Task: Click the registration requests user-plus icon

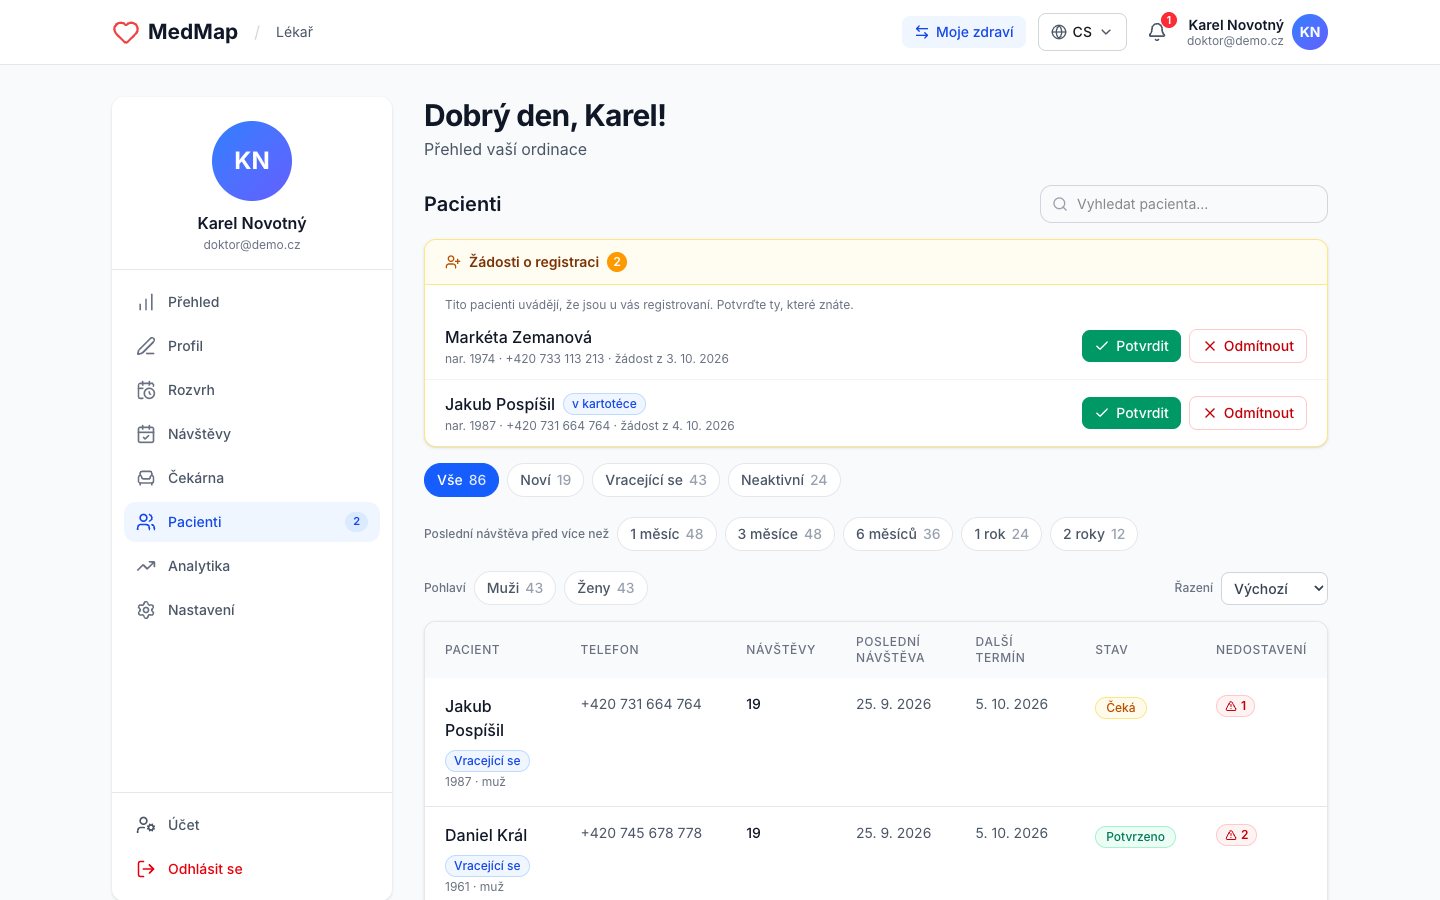Action: tap(453, 262)
